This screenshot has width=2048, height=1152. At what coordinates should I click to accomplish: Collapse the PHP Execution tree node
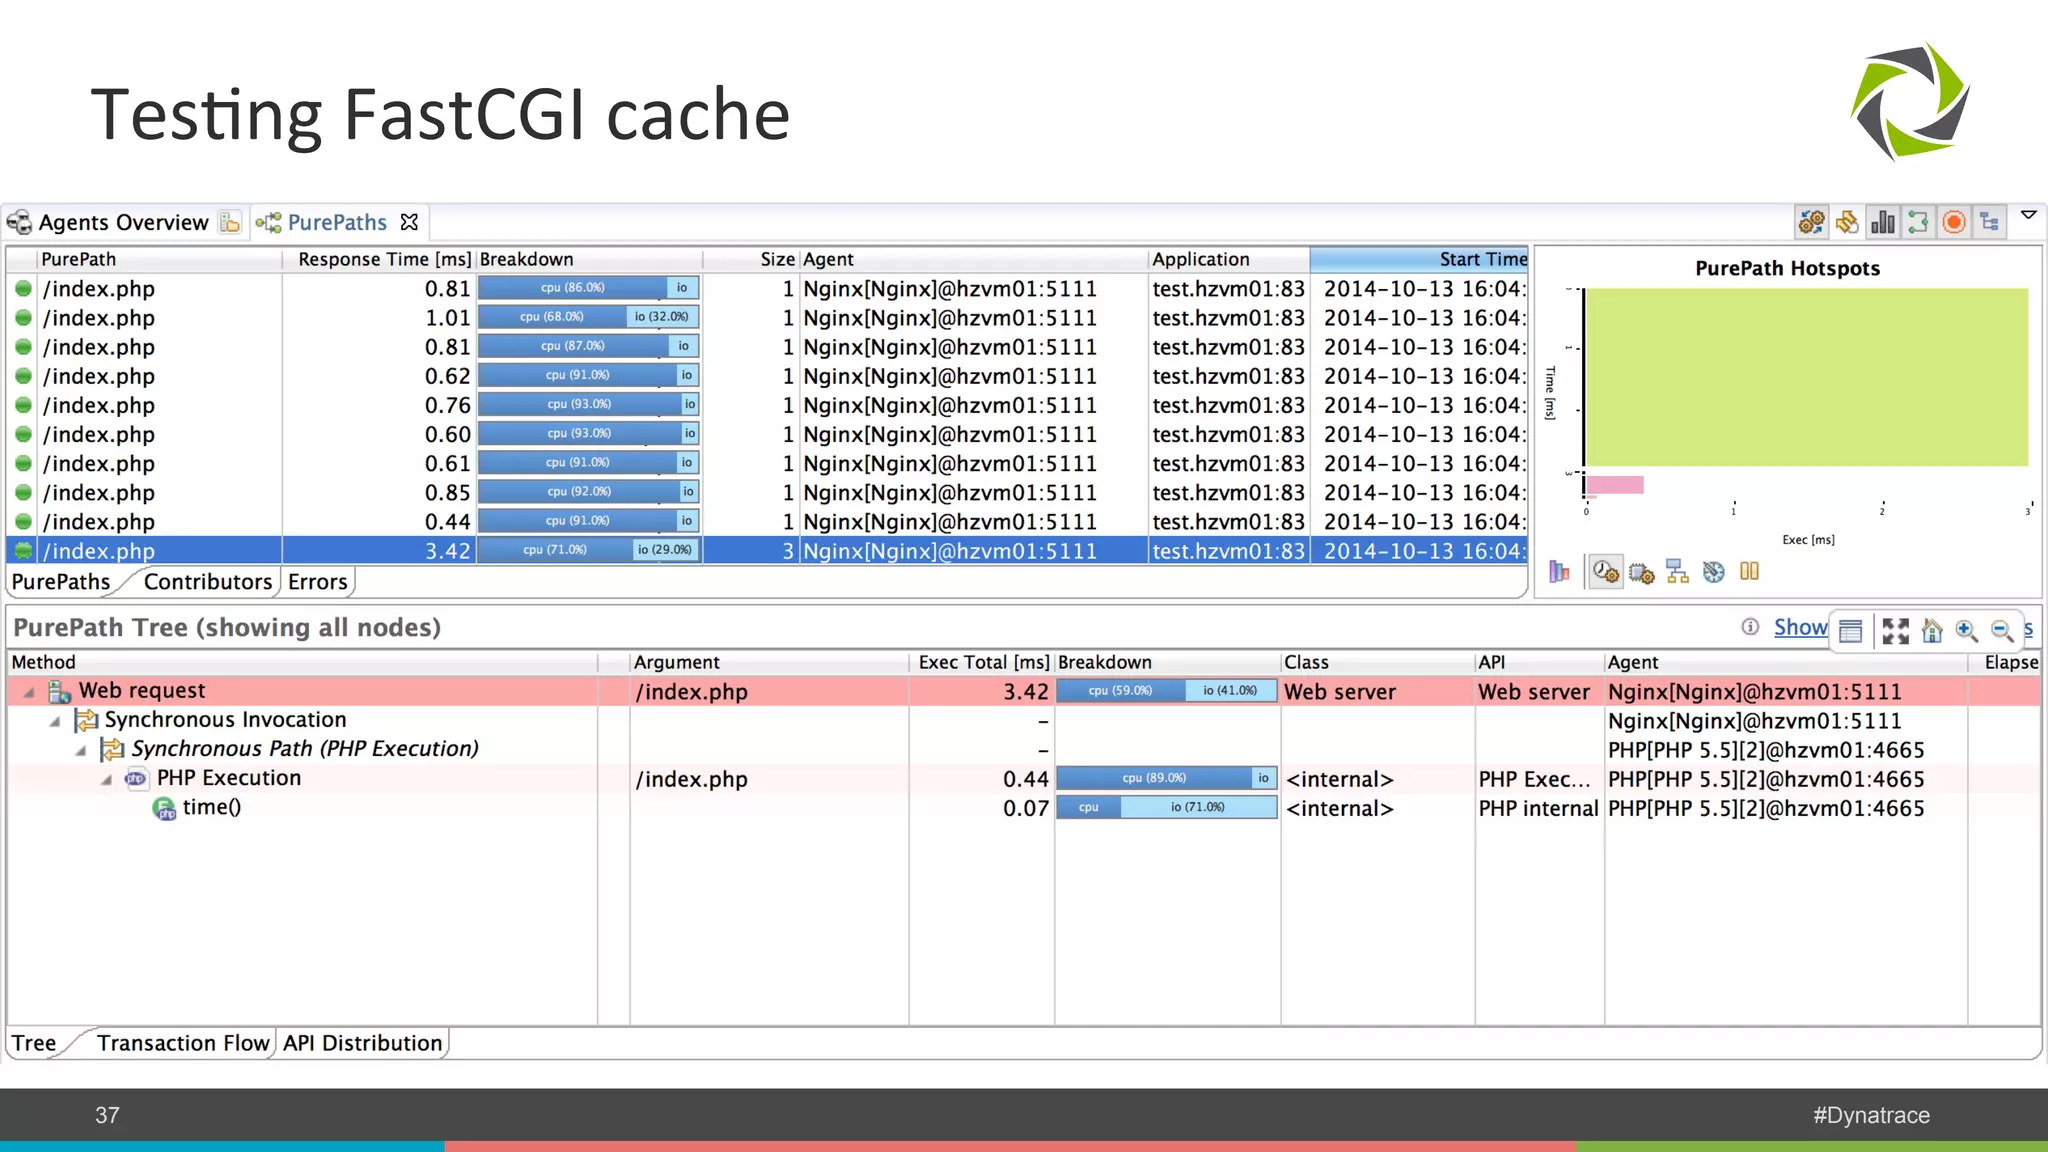(106, 779)
